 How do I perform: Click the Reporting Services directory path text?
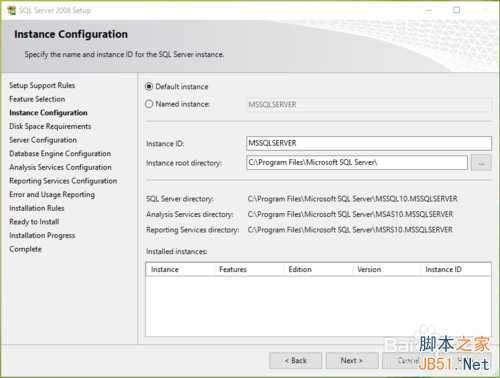click(350, 230)
